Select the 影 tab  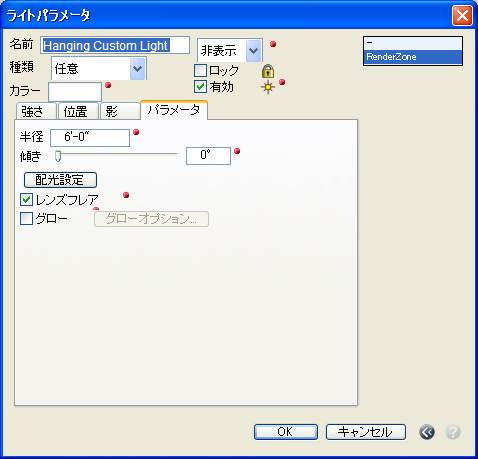(120, 111)
